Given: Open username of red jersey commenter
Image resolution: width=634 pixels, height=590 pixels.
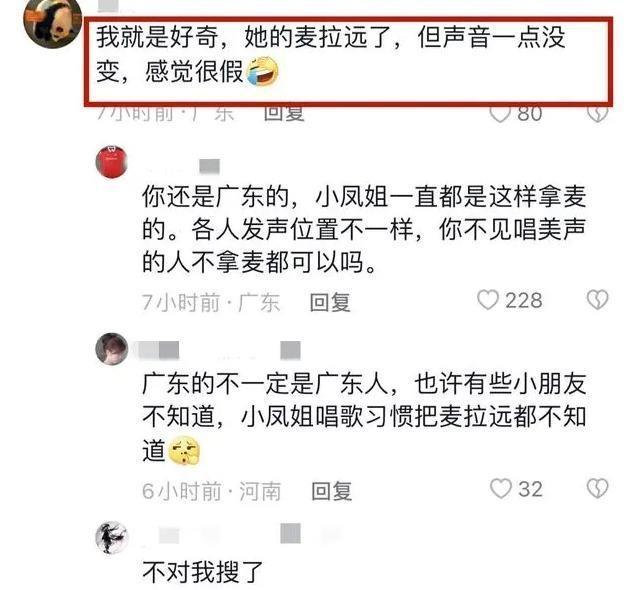Looking at the screenshot, I should pos(181,167).
